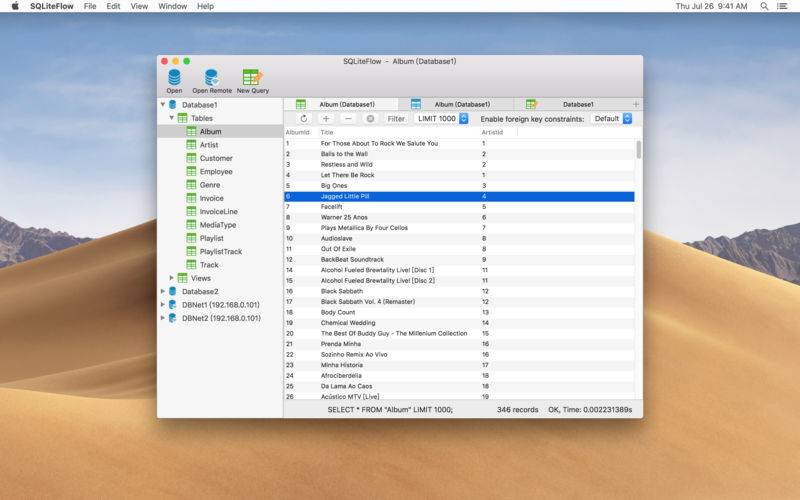
Task: Click the circular cancel icon beside Filter
Action: click(x=370, y=118)
